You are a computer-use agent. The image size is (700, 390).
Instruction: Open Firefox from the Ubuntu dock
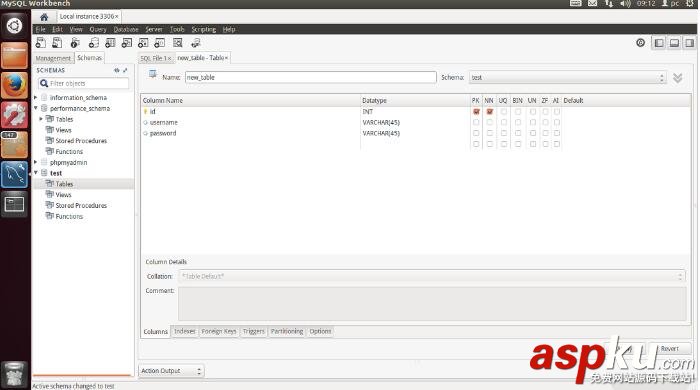tap(14, 85)
